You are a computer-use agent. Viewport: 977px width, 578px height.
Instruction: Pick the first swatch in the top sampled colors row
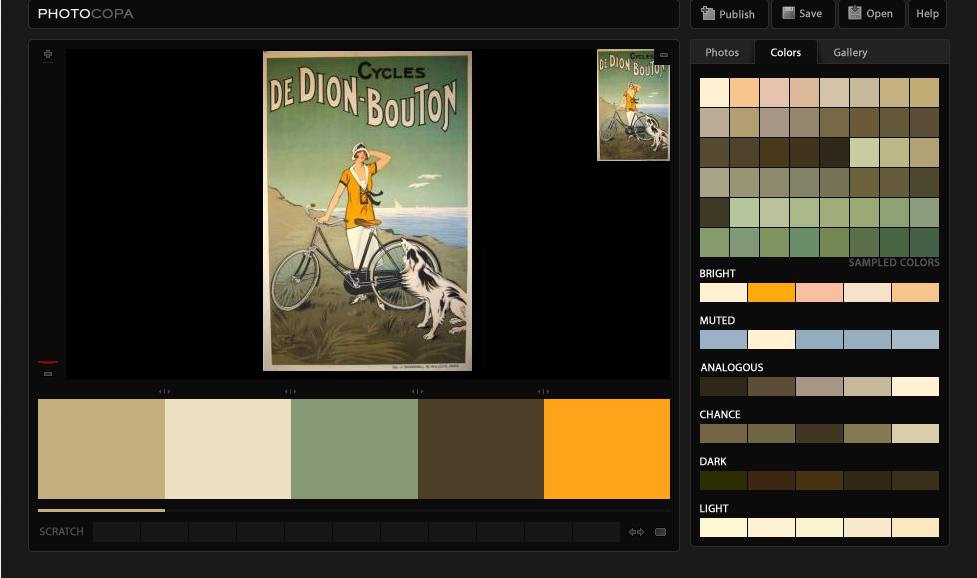[x=714, y=93]
